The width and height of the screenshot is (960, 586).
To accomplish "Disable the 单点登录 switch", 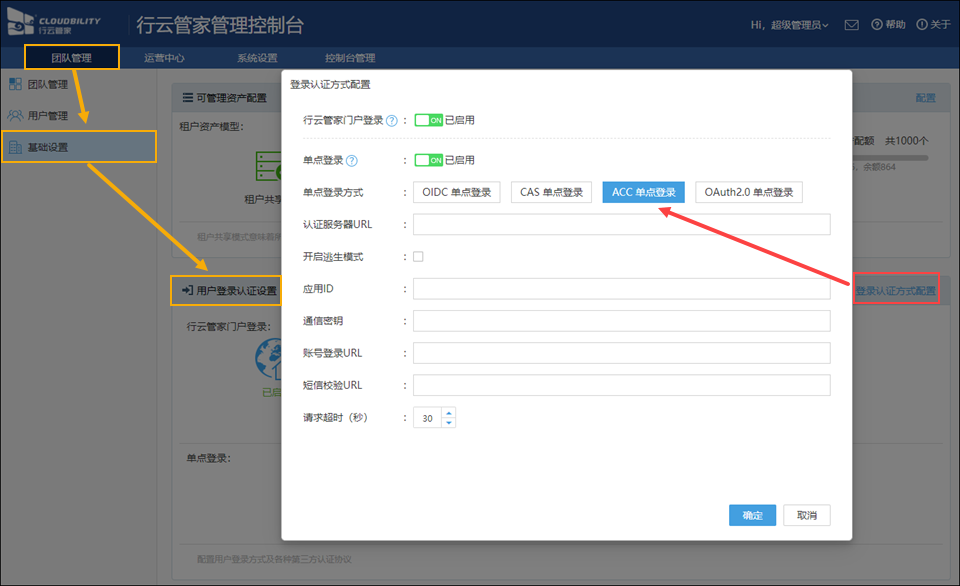I will tap(428, 160).
